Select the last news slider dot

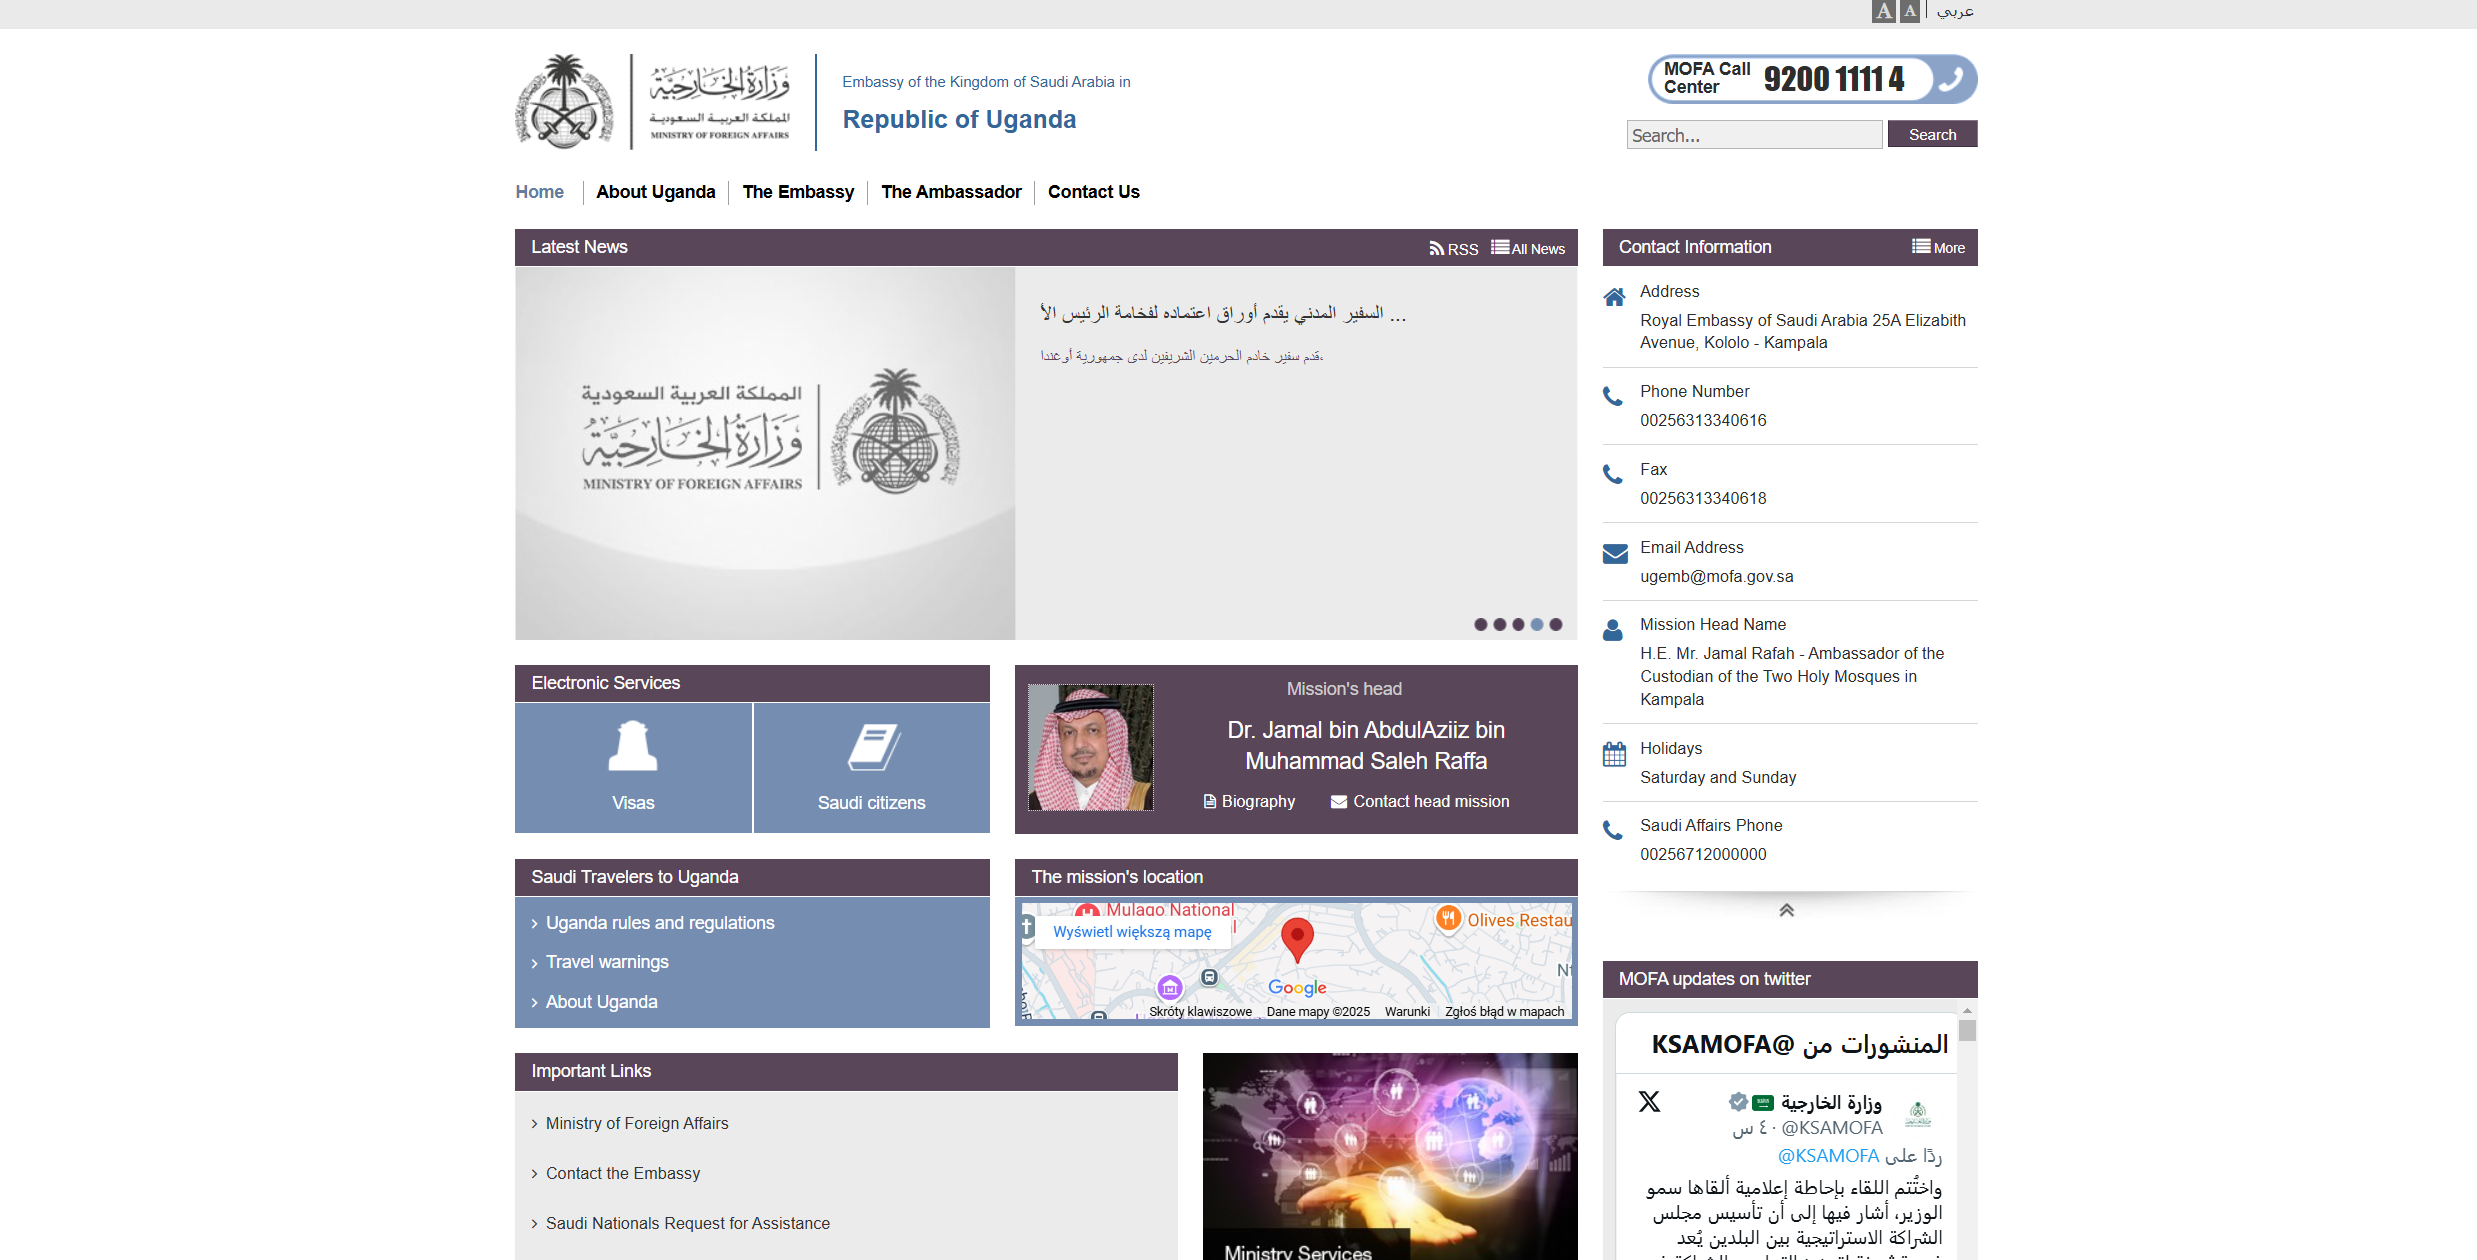tap(1556, 624)
